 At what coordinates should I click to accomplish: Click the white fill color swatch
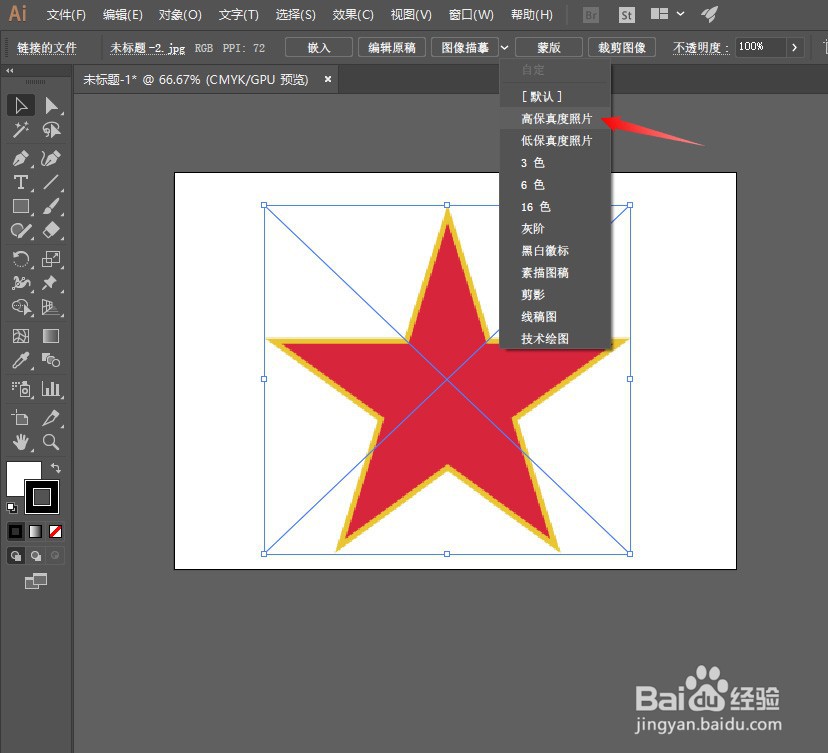click(23, 480)
